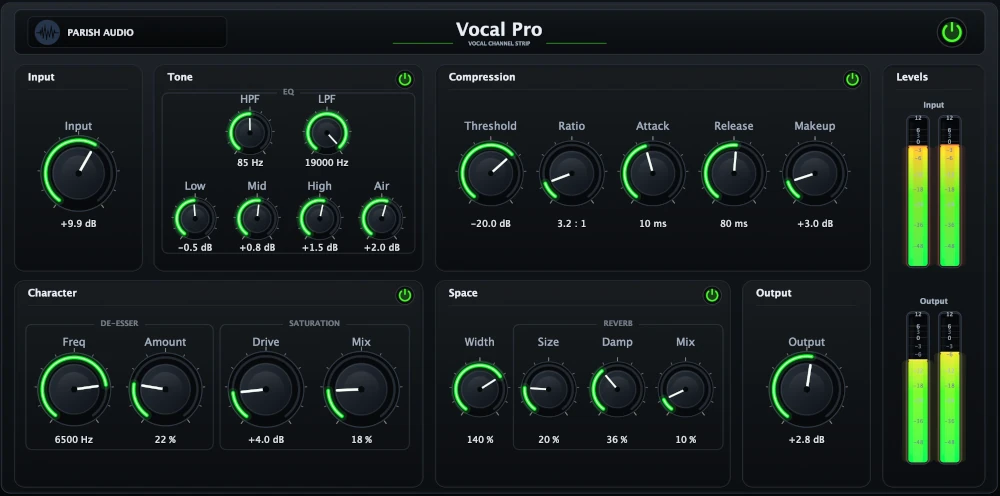Click the Mid EQ knob
1000x496 pixels.
(x=257, y=219)
